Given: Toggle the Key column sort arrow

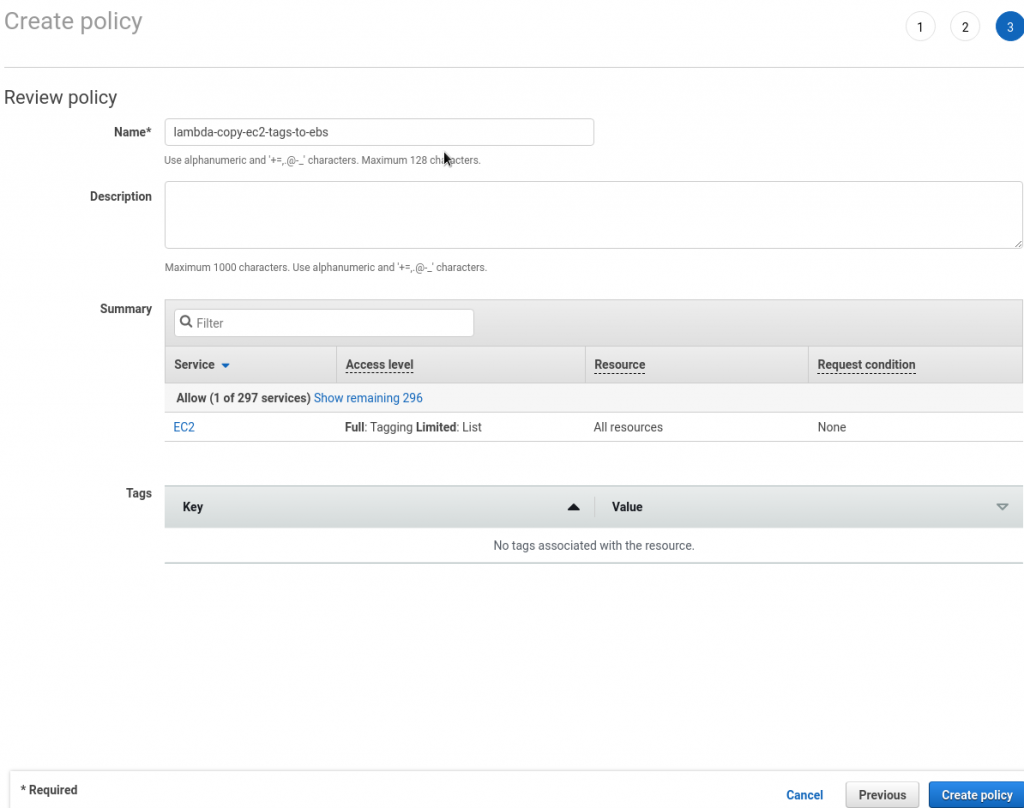Looking at the screenshot, I should [x=573, y=507].
